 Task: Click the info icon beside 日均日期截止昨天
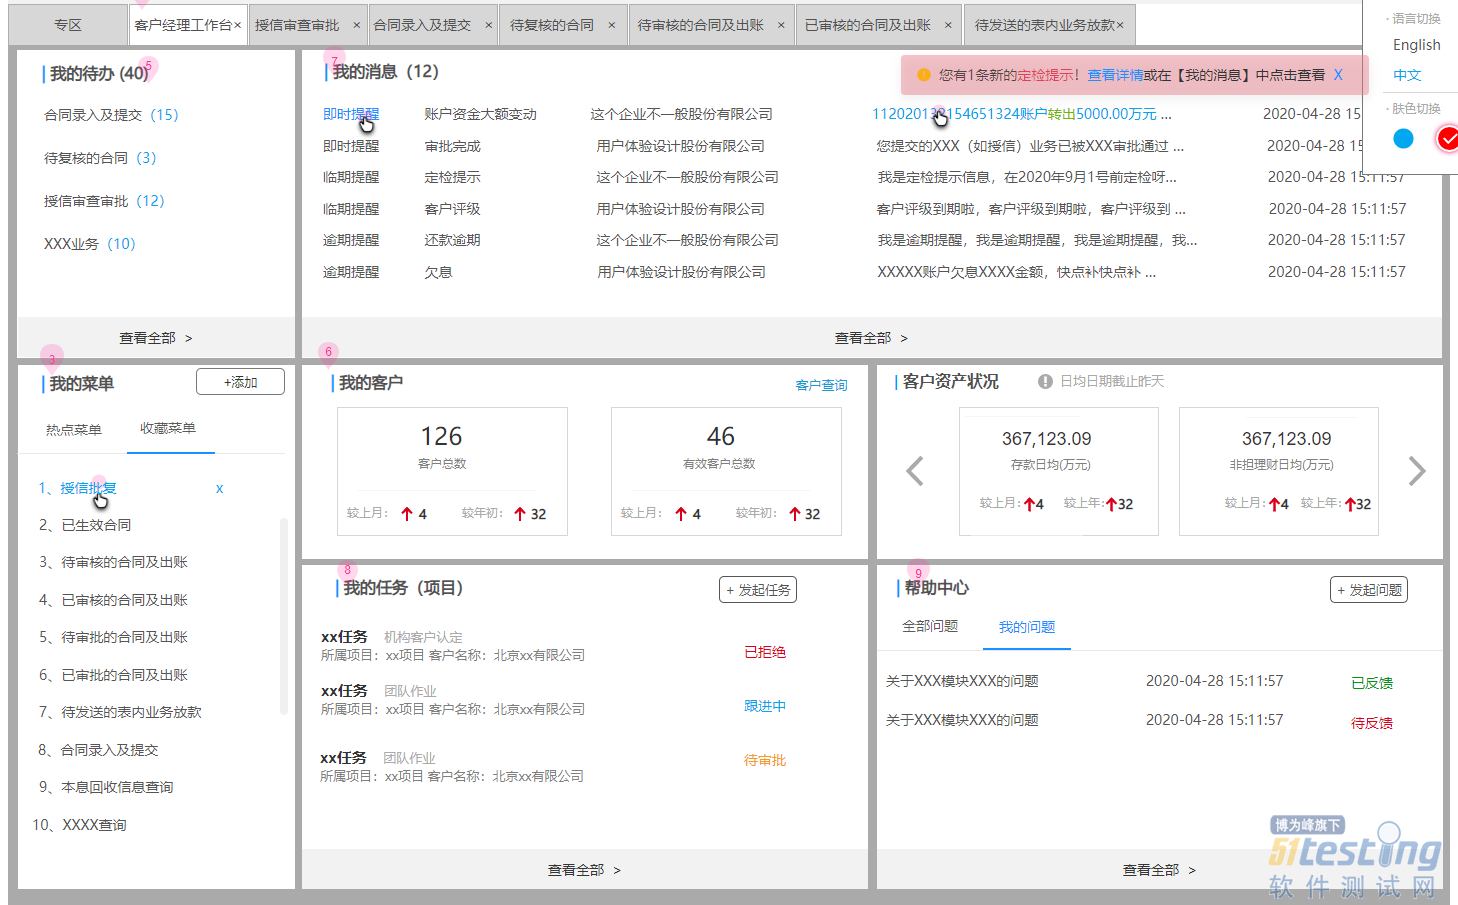1045,381
